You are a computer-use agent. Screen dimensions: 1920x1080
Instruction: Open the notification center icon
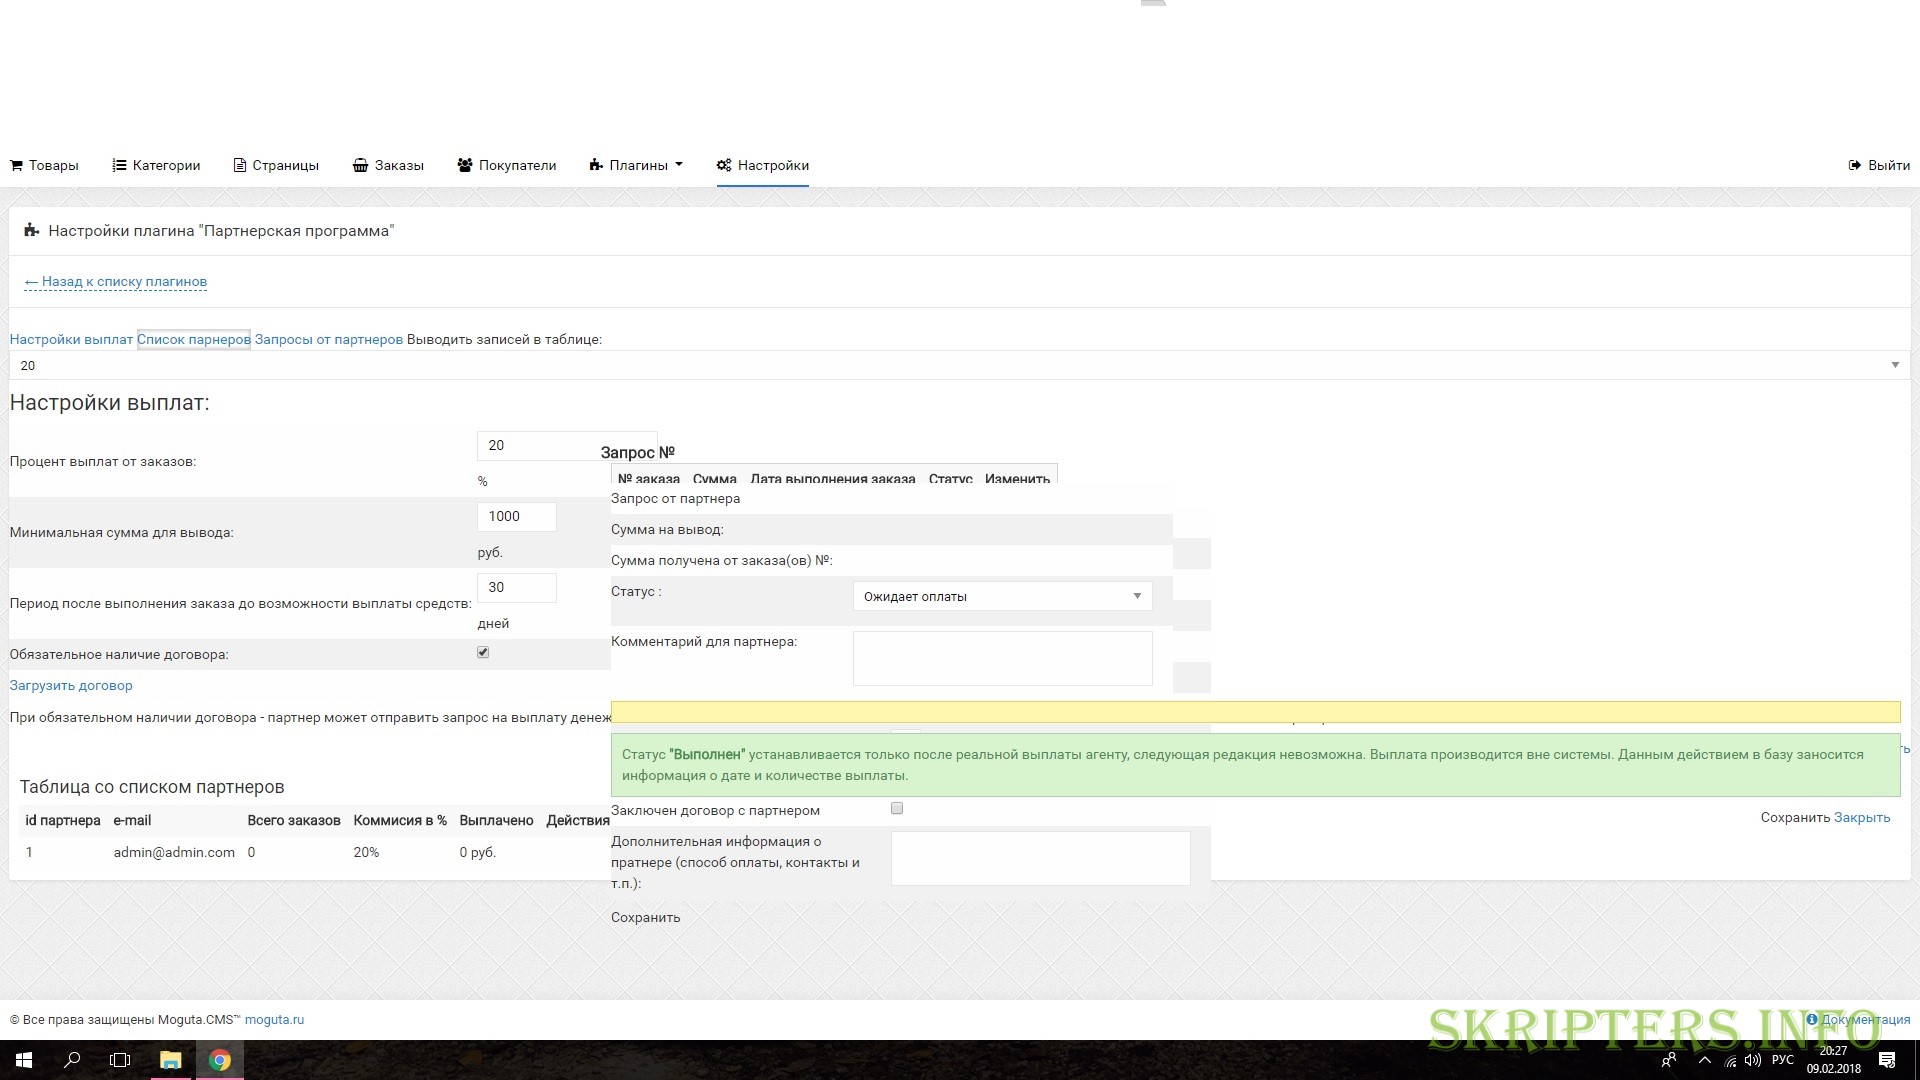coord(1887,1060)
